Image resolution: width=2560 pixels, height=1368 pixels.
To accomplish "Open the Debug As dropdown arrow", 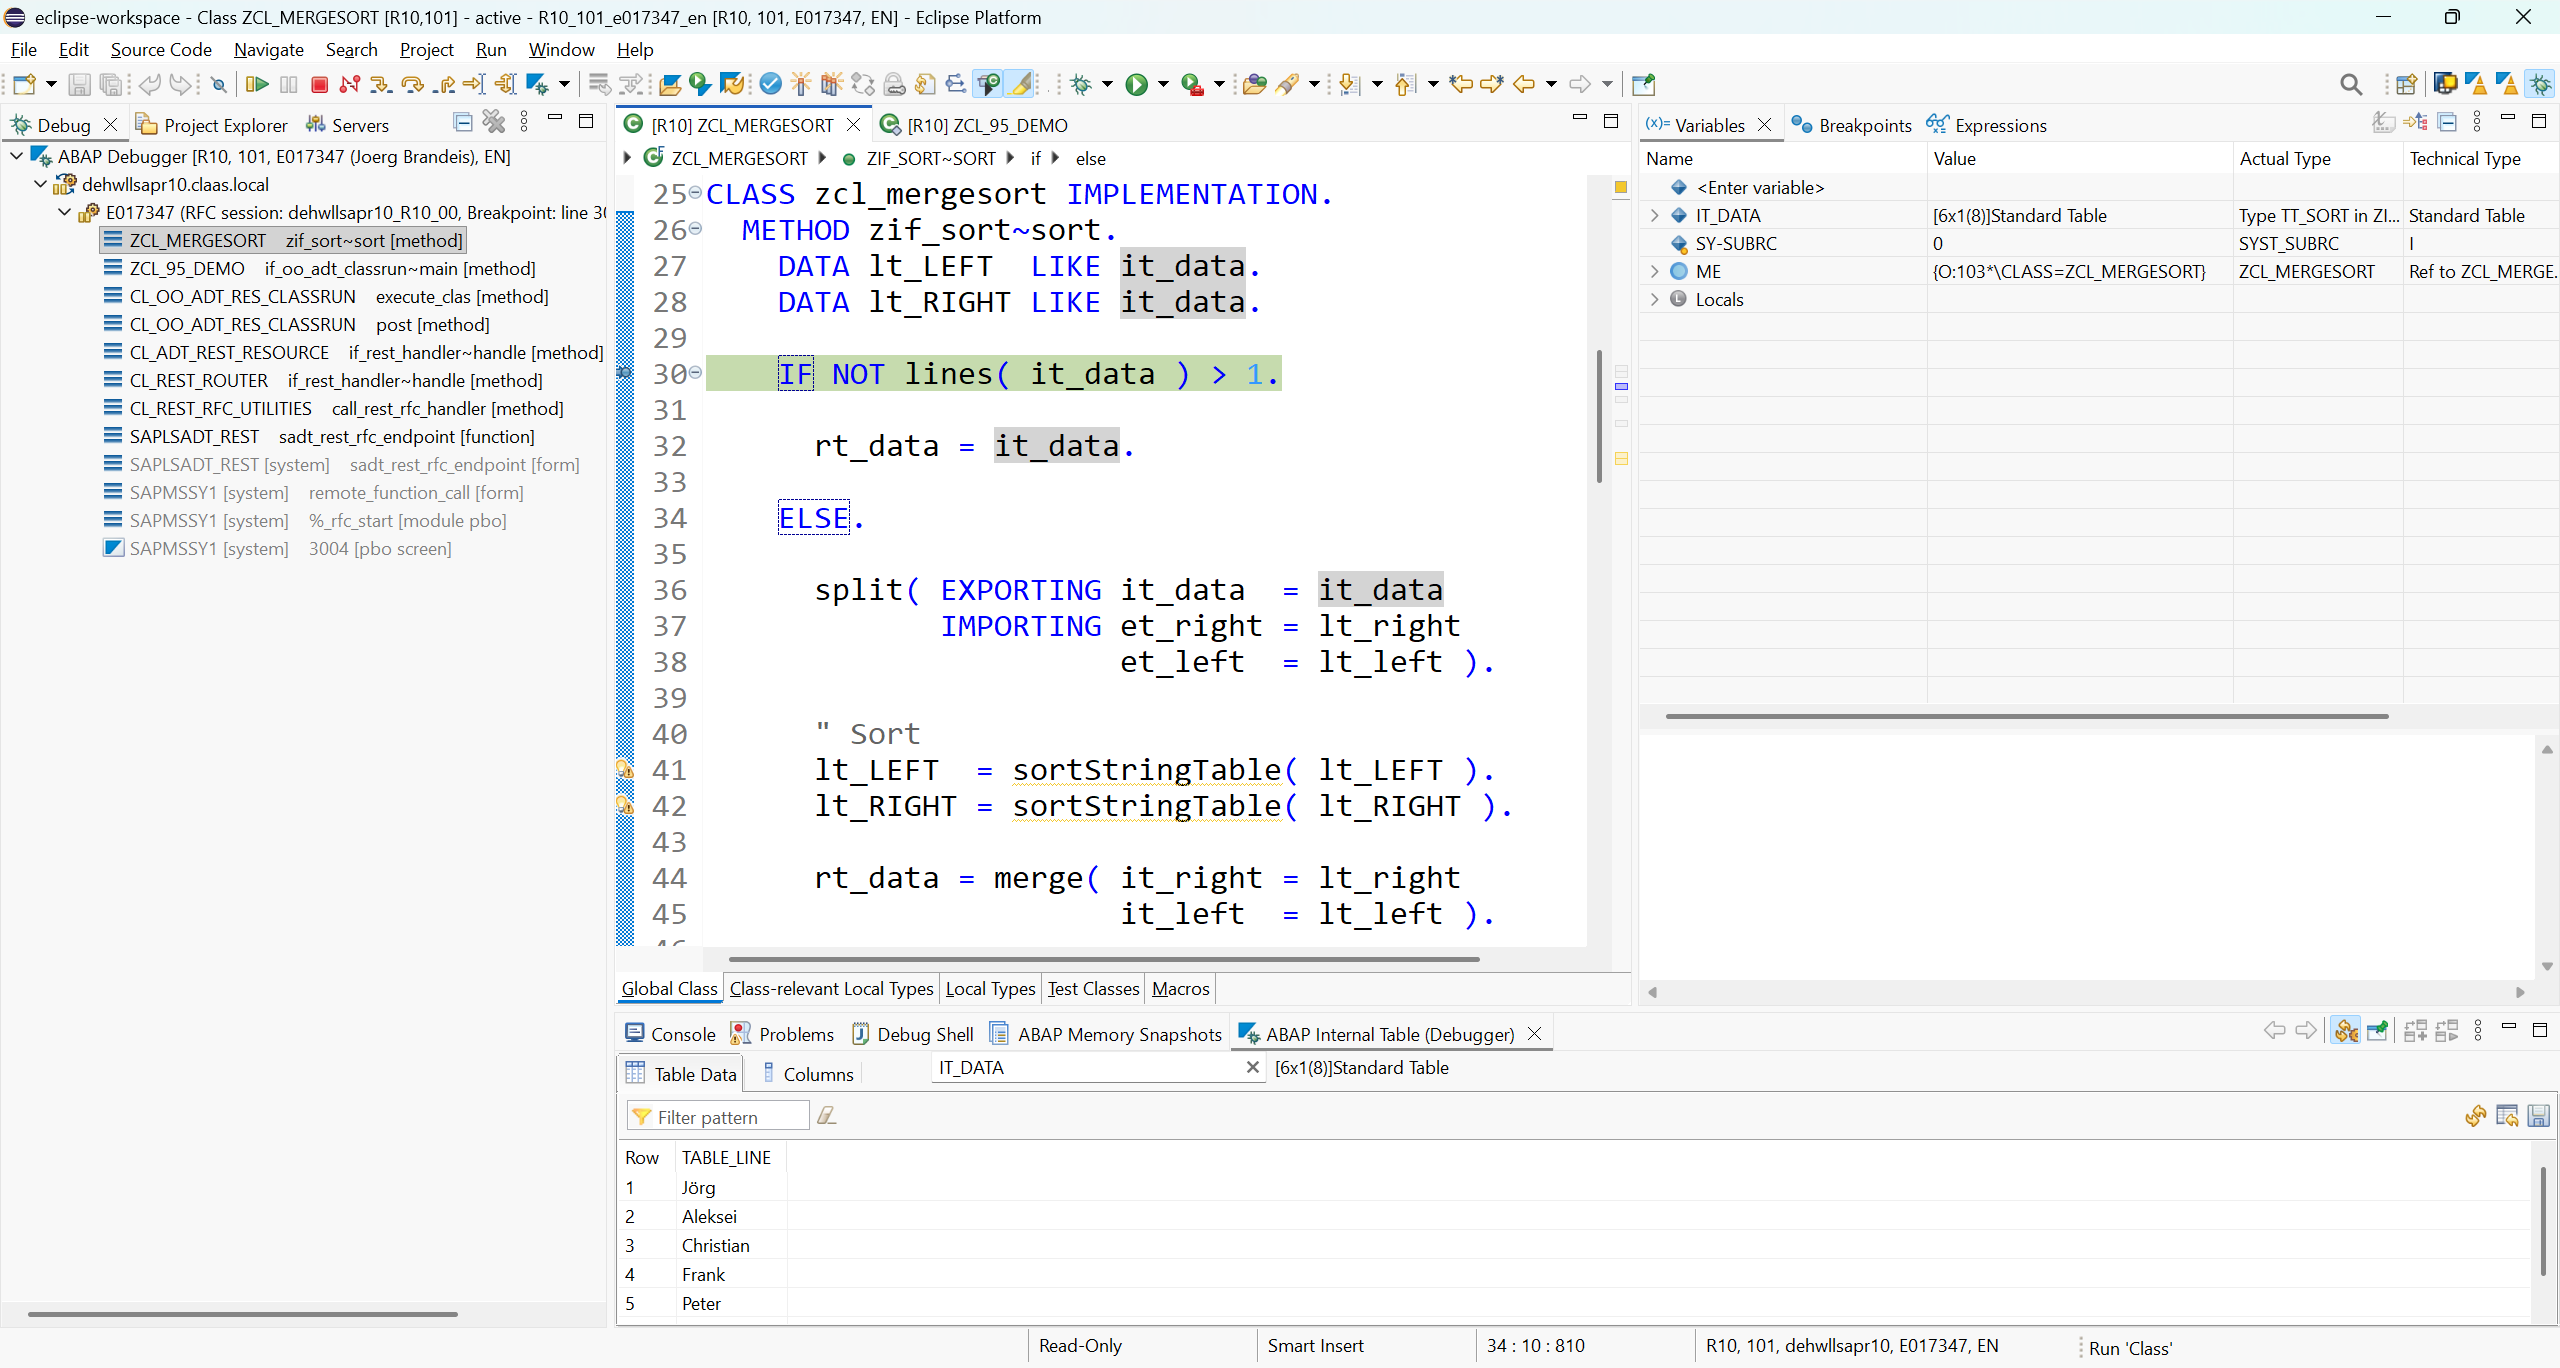I will click(1107, 85).
